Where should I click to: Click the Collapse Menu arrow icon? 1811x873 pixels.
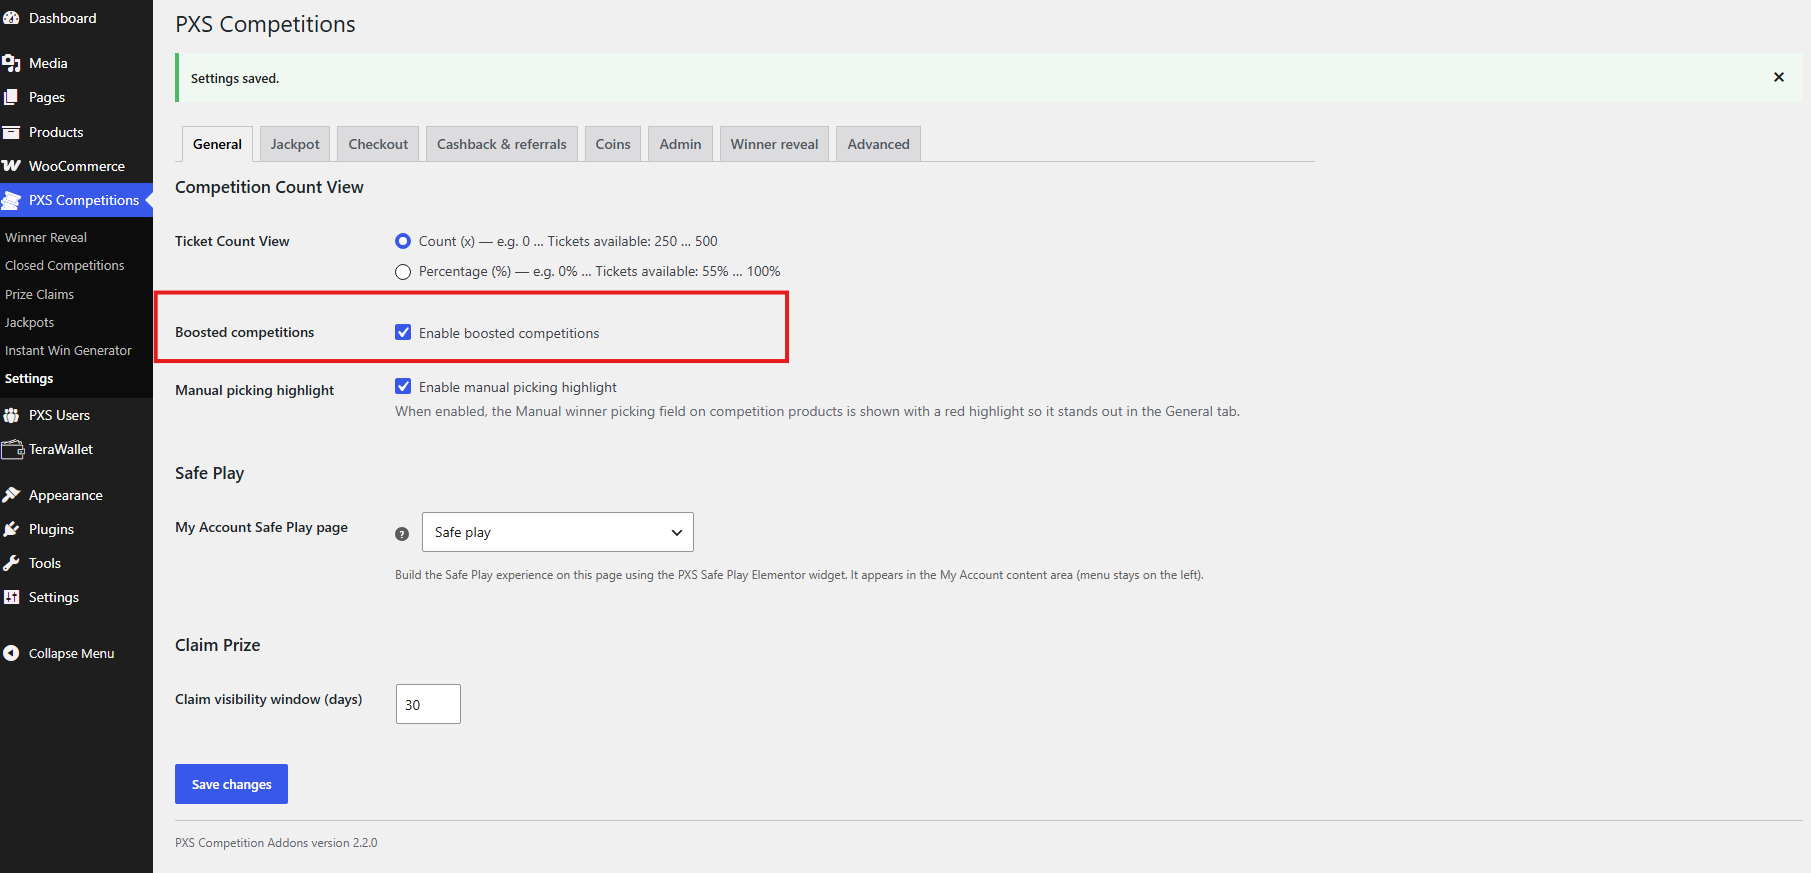tap(11, 653)
